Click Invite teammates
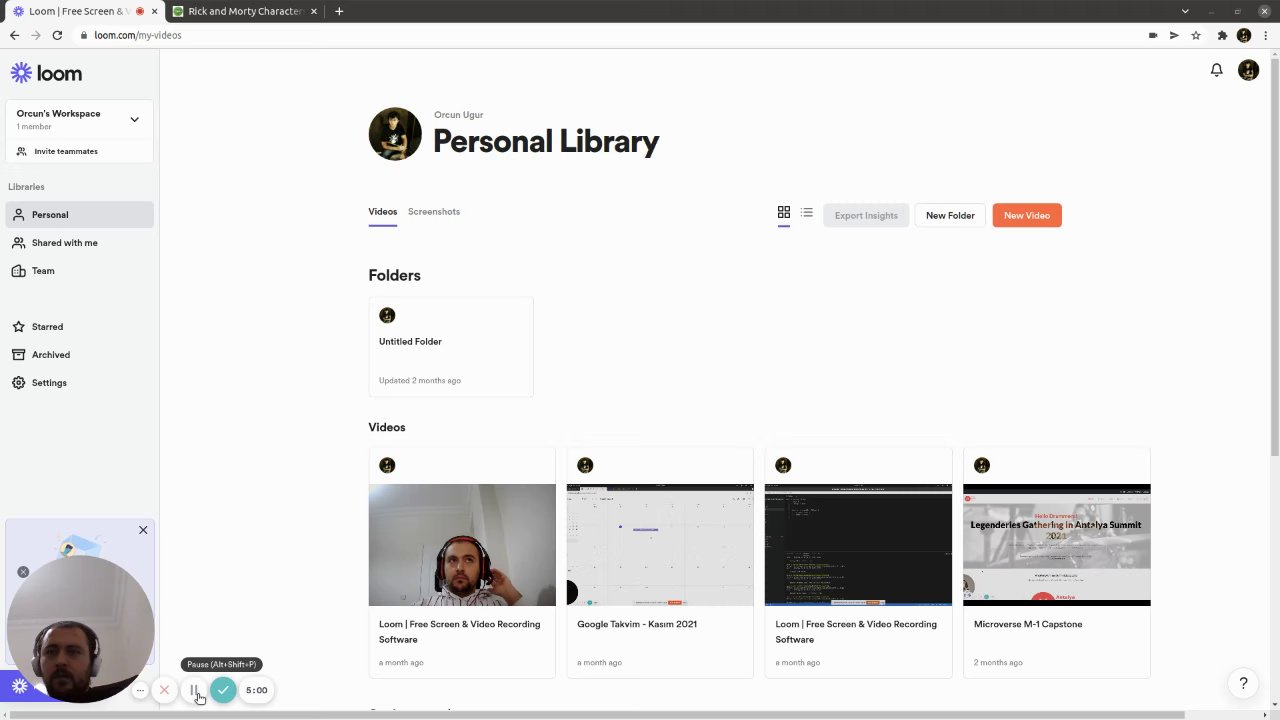Screen dimensions: 1280x720 pos(66,151)
